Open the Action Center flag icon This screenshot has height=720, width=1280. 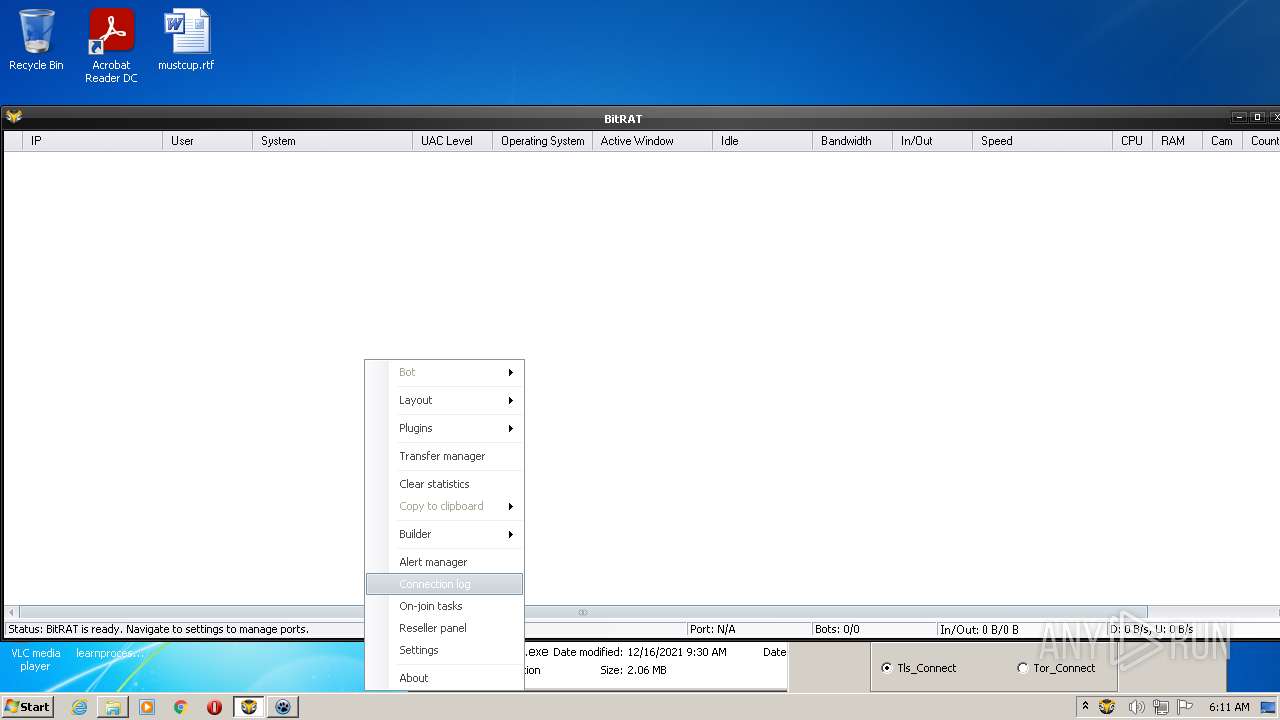pos(1184,707)
